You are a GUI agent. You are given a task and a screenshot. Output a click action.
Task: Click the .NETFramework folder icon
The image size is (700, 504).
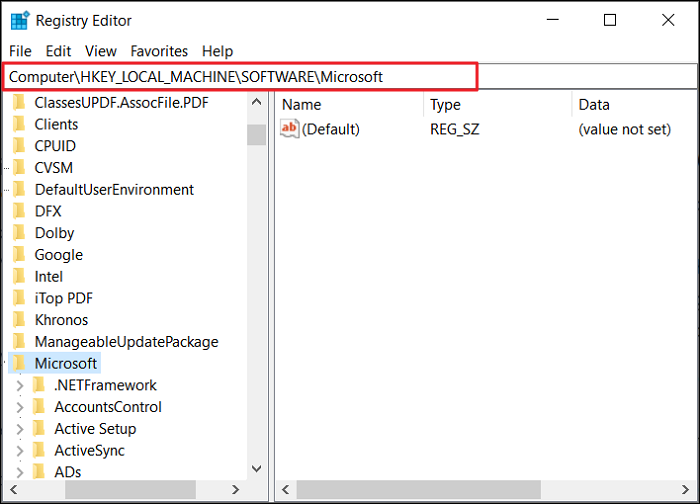(39, 385)
